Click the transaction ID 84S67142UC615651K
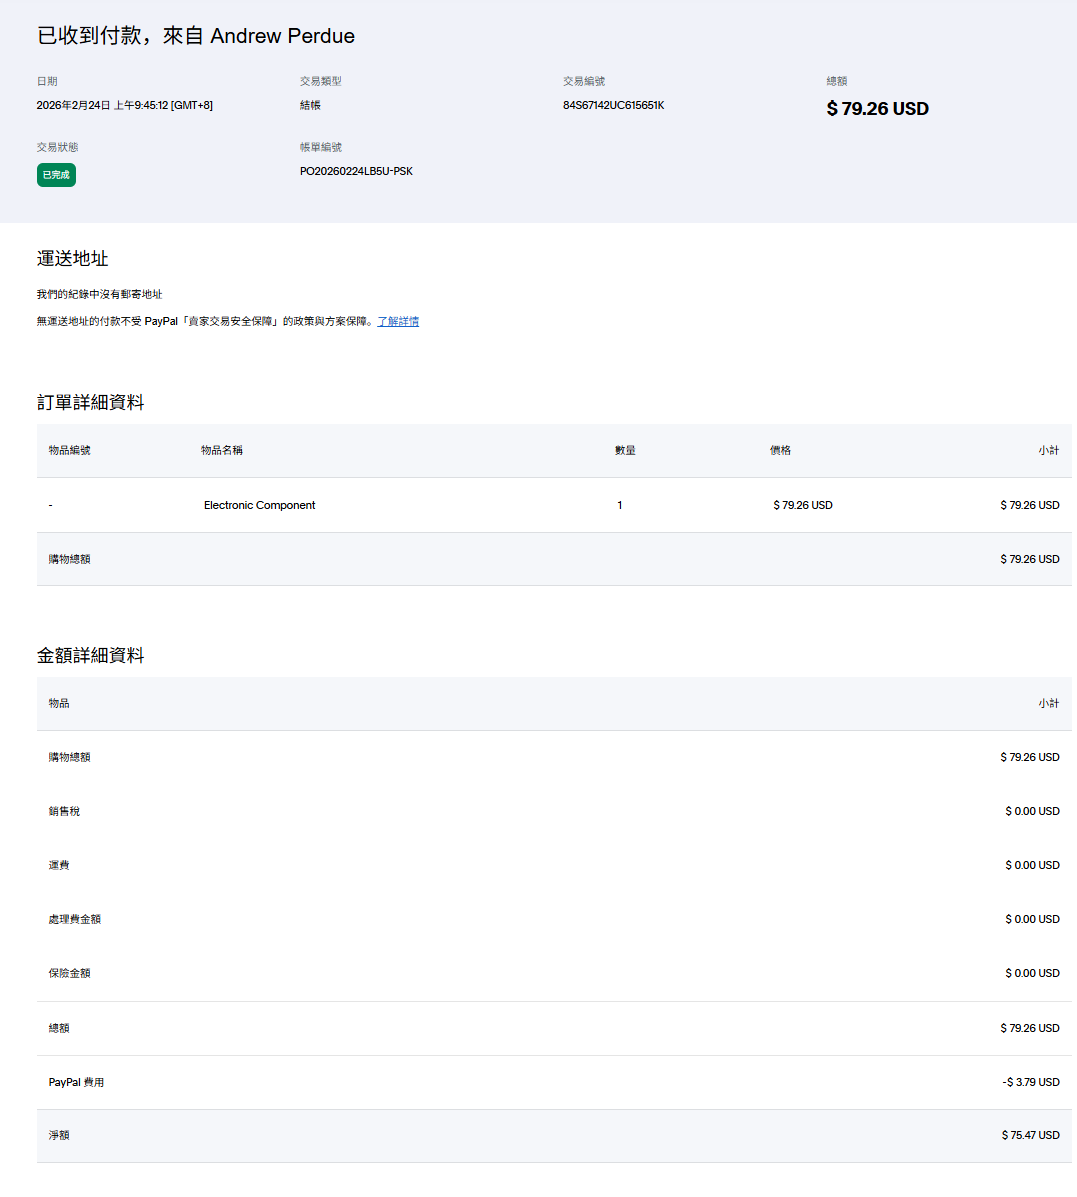 click(x=613, y=105)
